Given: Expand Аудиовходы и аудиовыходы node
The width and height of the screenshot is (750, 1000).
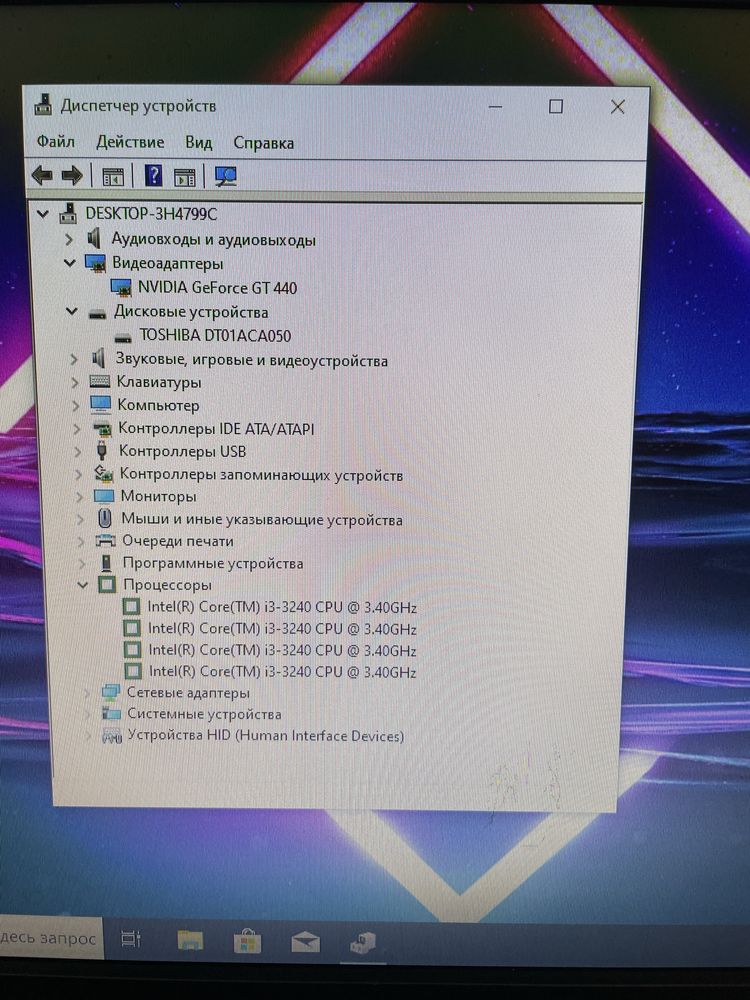Looking at the screenshot, I should [x=69, y=240].
